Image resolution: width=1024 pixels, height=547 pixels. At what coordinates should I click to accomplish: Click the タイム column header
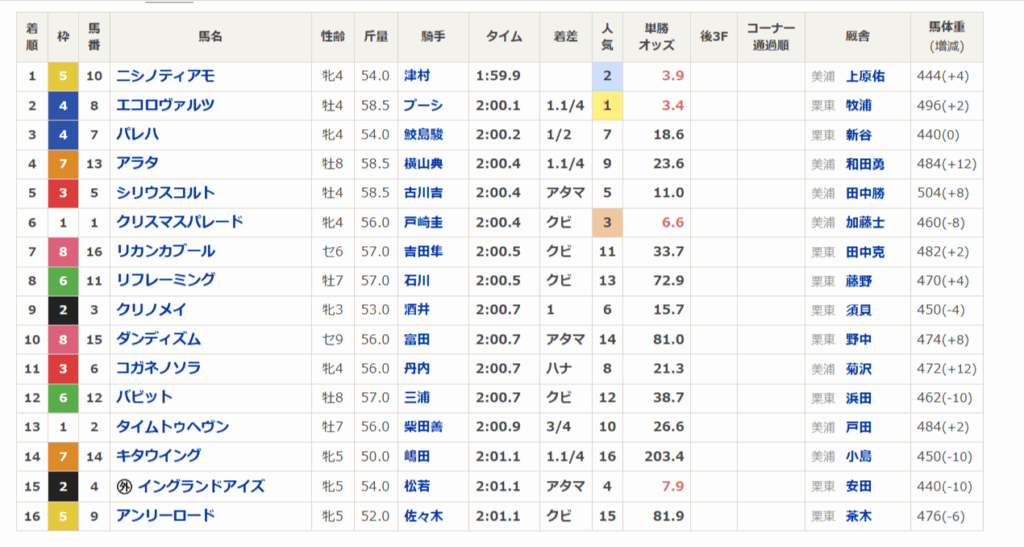pos(504,37)
